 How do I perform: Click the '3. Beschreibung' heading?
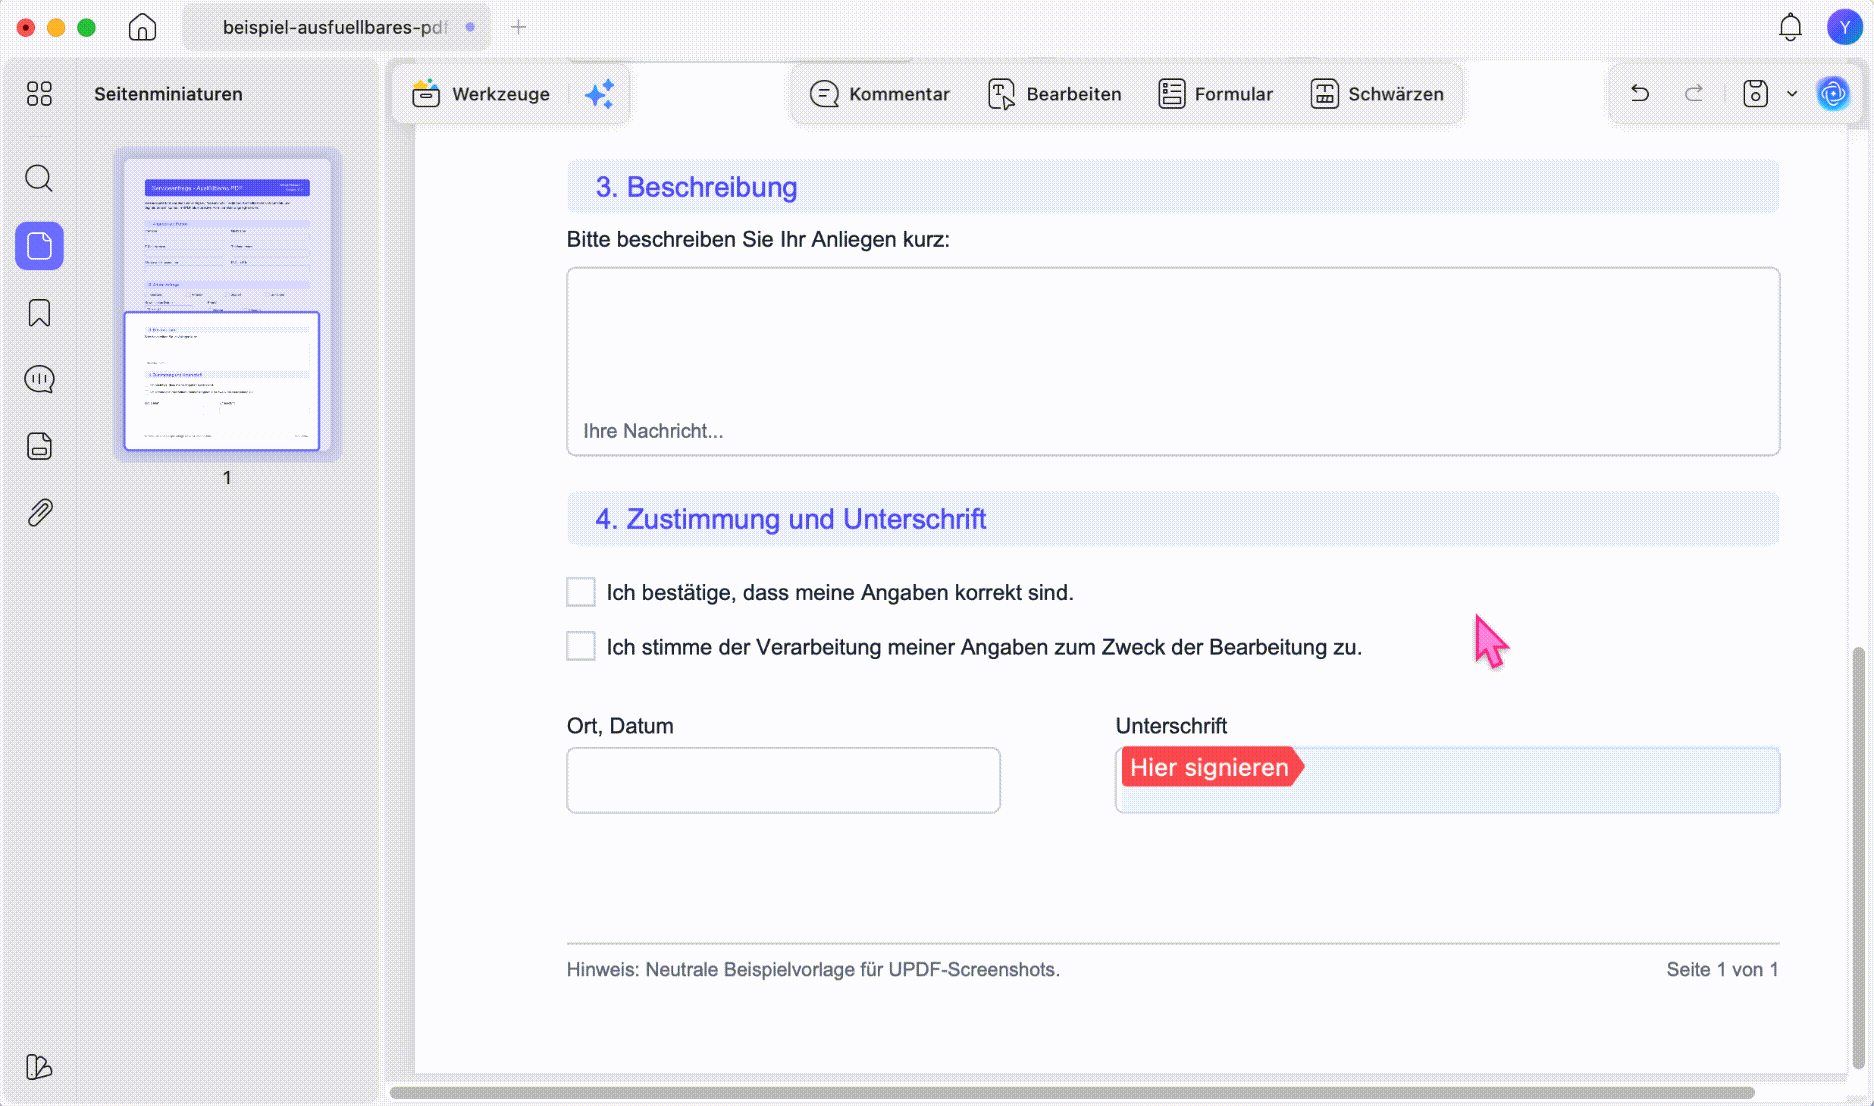pyautogui.click(x=696, y=187)
